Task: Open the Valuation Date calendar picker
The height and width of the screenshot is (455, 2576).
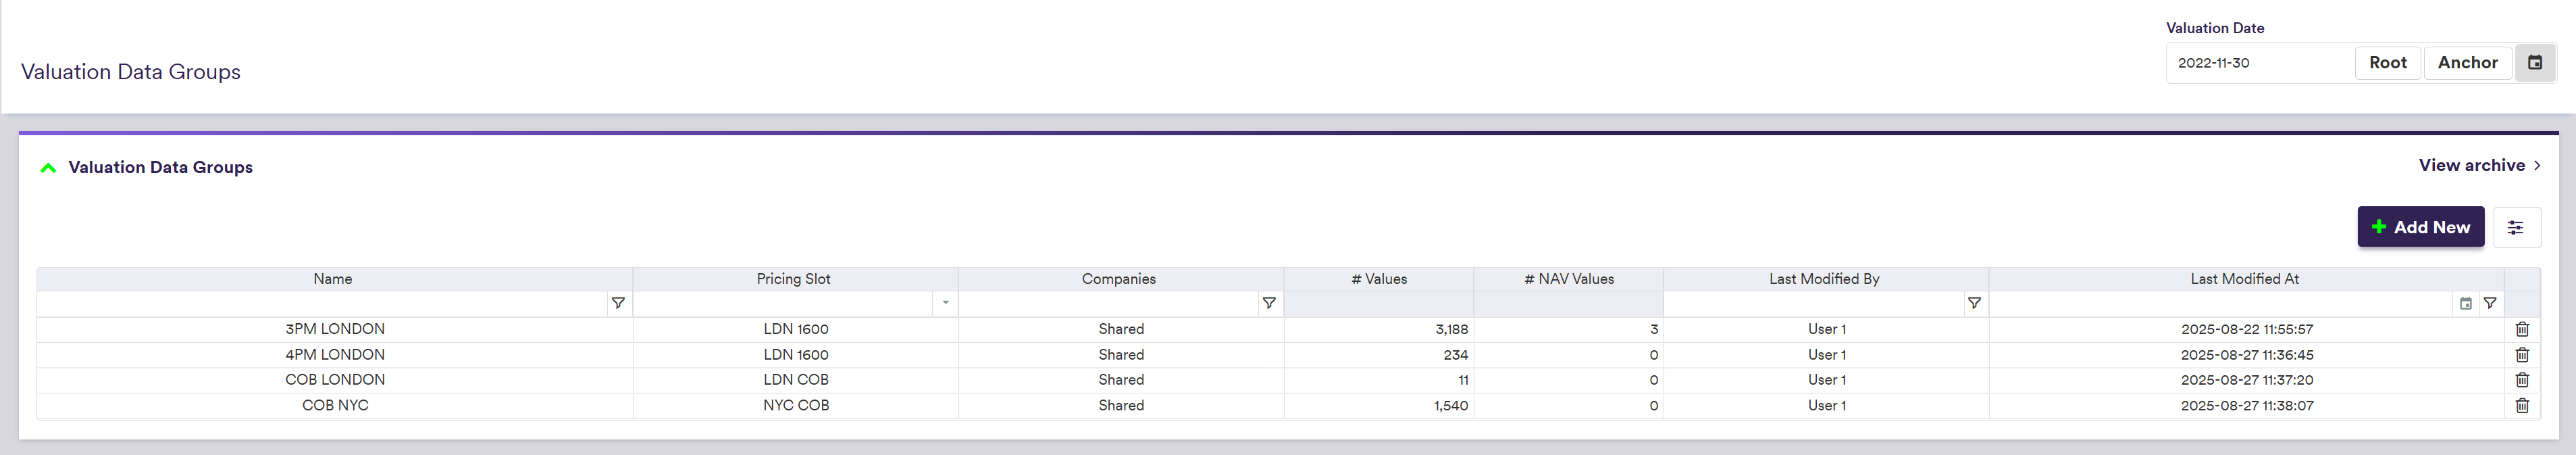Action: [x=2534, y=63]
